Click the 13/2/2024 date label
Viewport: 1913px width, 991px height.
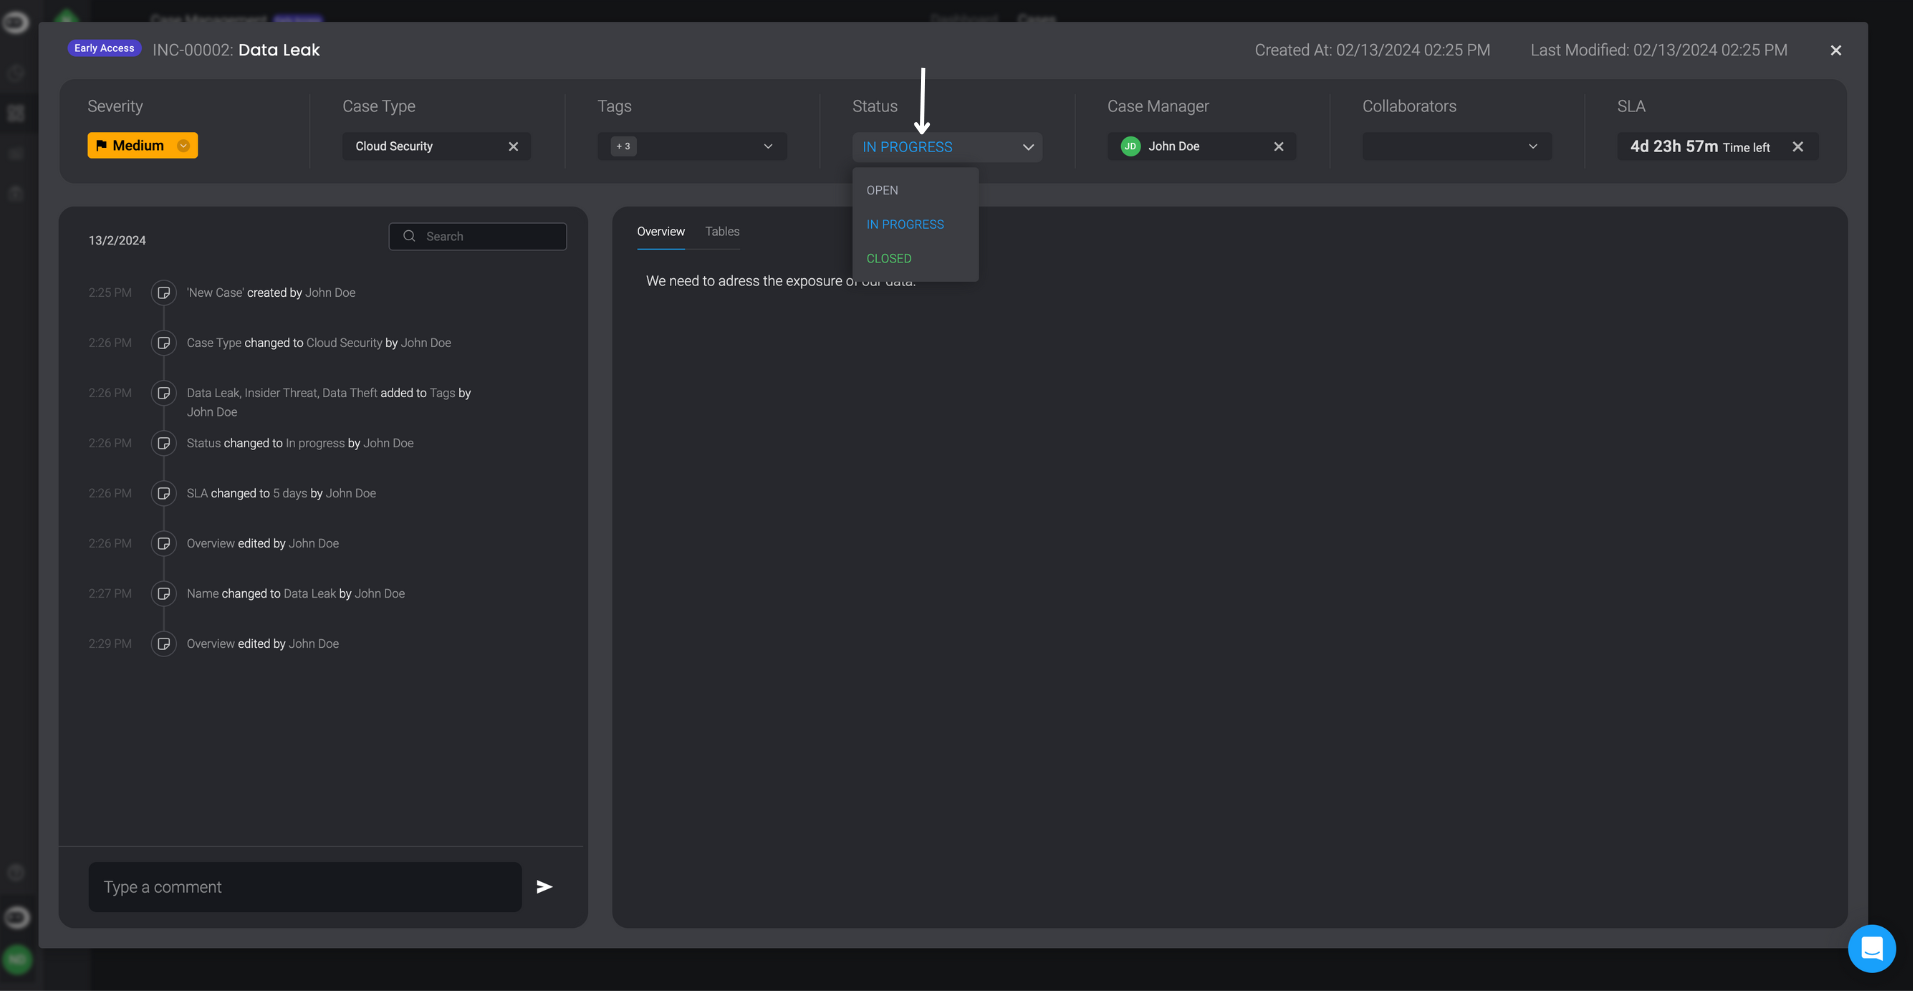coord(117,240)
